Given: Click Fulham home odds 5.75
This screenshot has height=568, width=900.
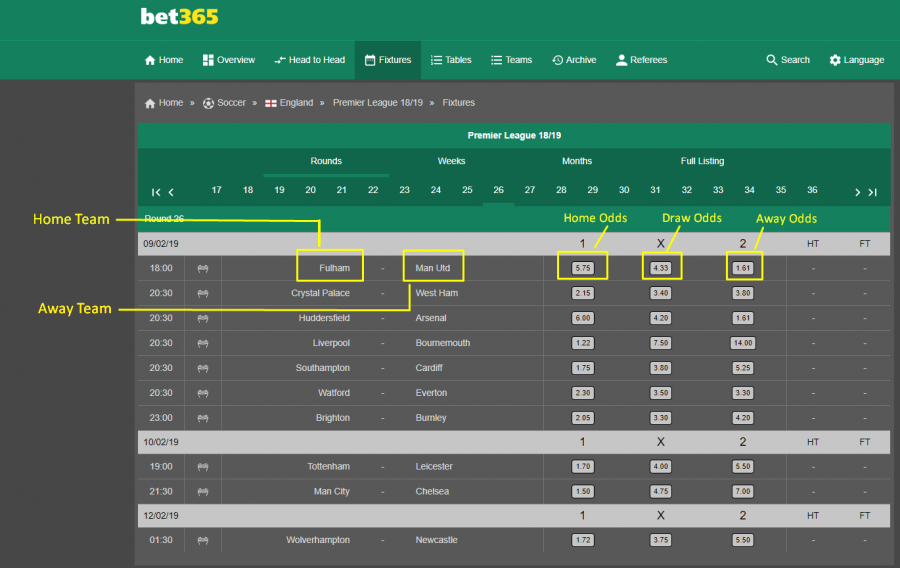Looking at the screenshot, I should [x=583, y=268].
